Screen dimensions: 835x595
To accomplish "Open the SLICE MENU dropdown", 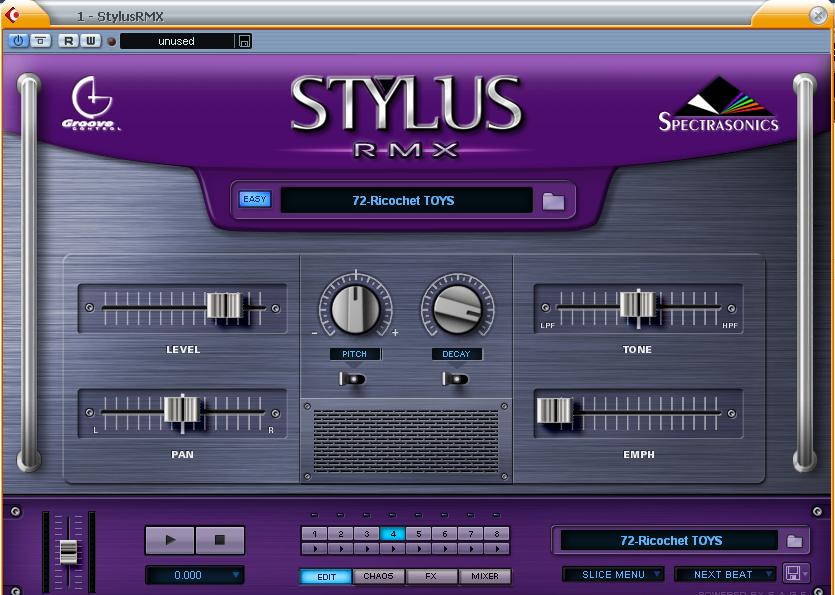I will tap(613, 574).
